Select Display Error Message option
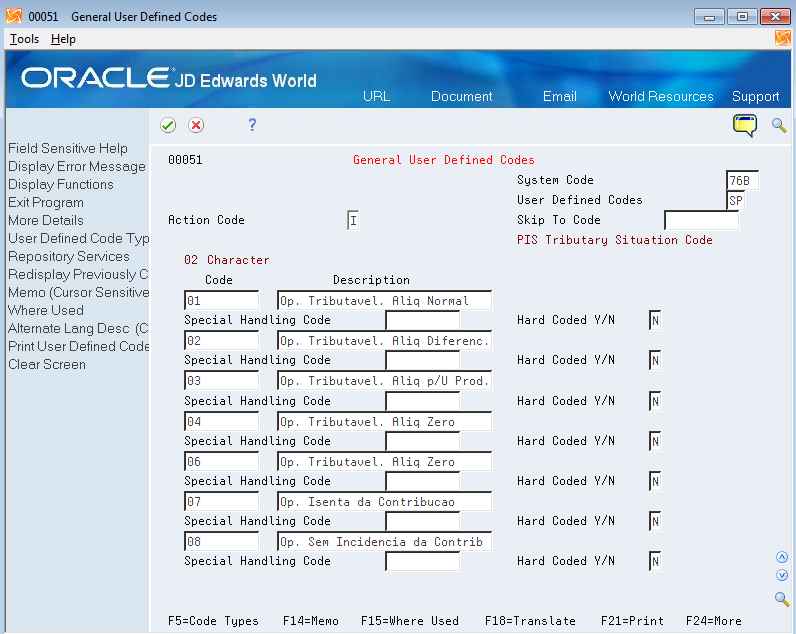The height and width of the screenshot is (634, 796). click(x=77, y=166)
